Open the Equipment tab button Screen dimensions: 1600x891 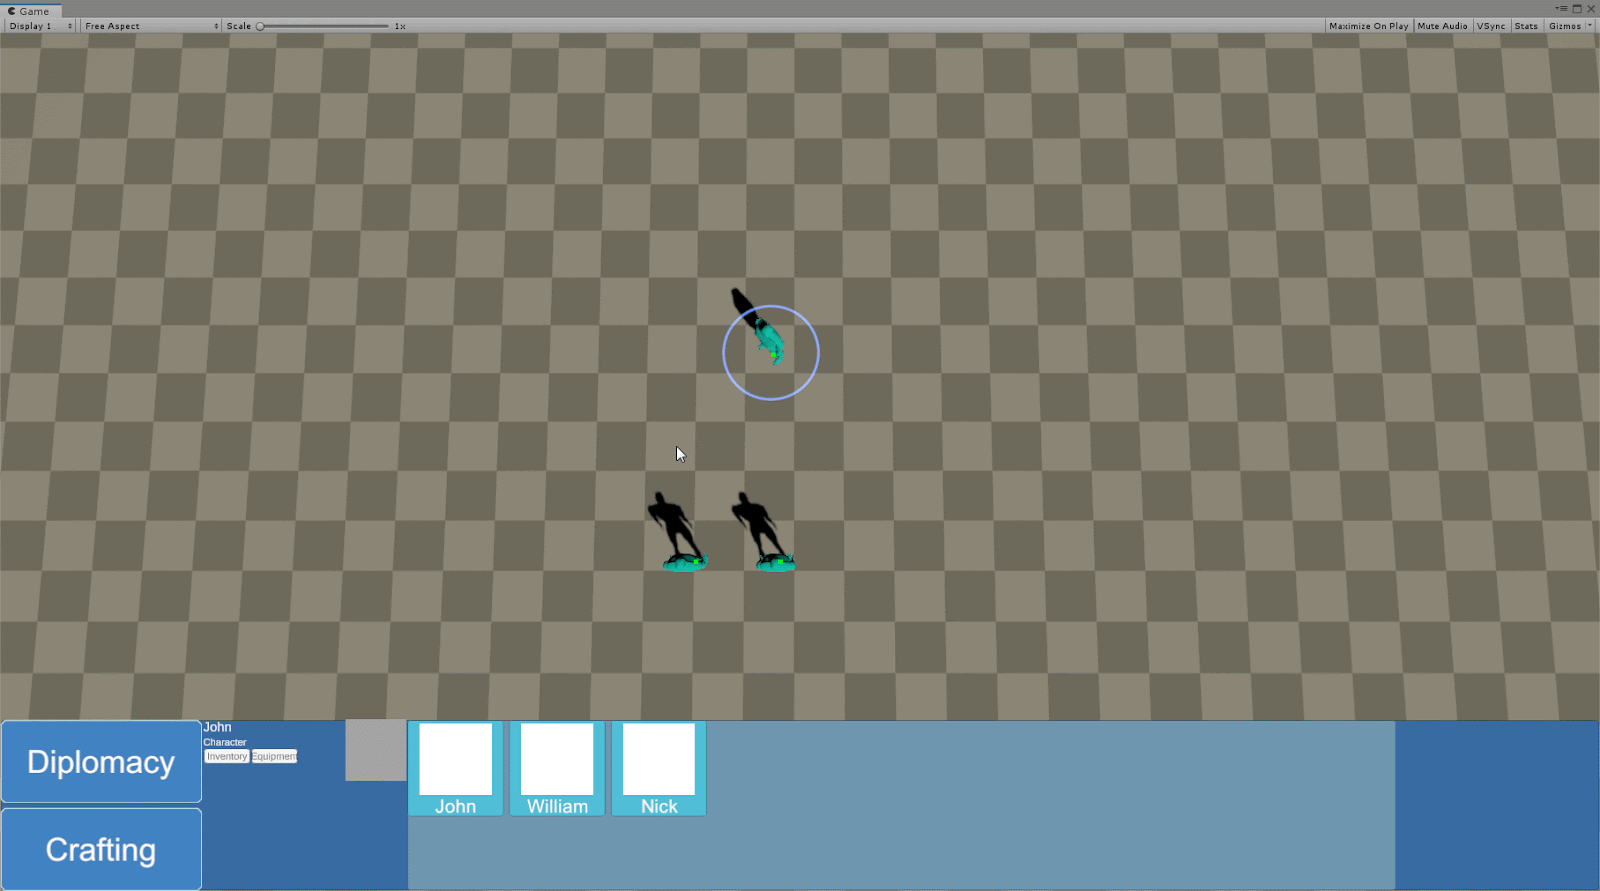(274, 757)
